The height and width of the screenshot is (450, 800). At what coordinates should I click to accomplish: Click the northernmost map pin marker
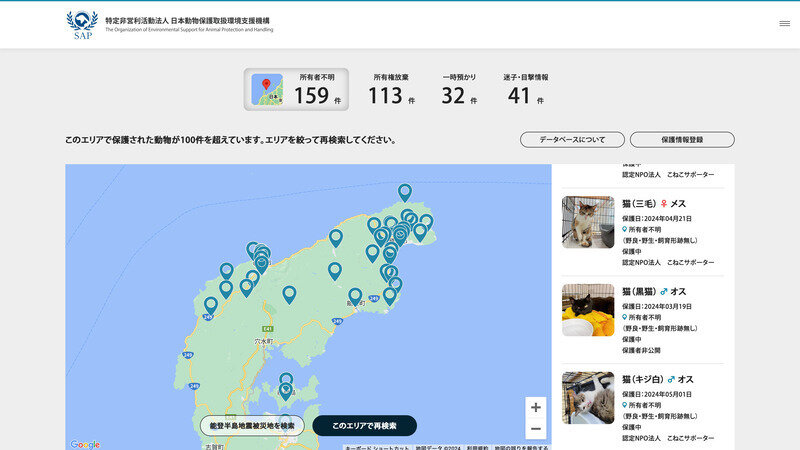(404, 191)
